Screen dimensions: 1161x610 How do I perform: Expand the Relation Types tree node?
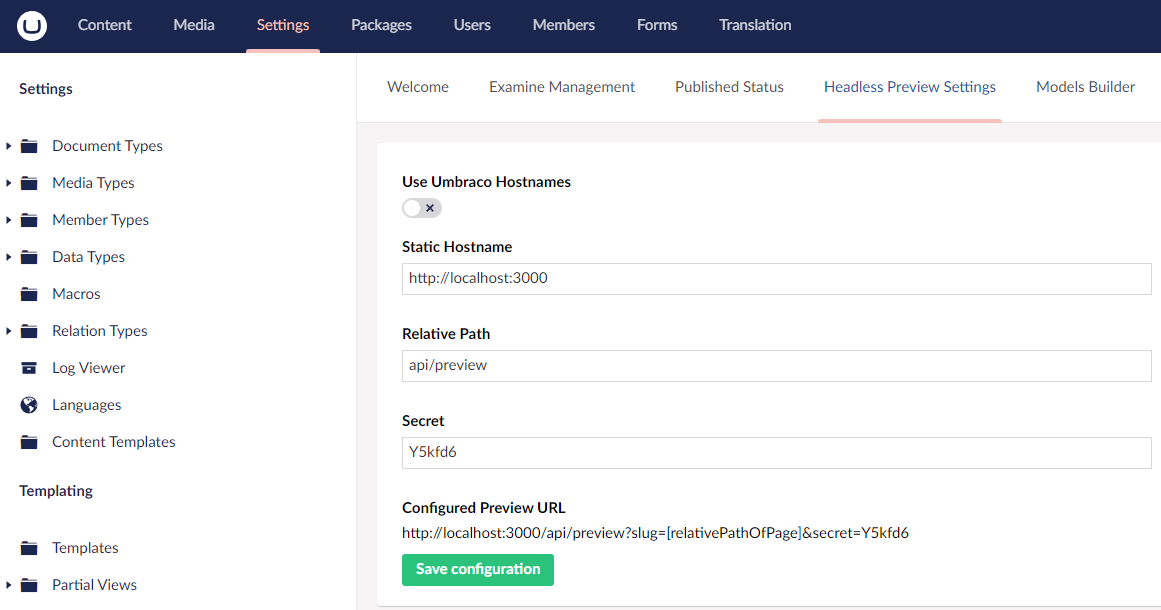click(8, 331)
